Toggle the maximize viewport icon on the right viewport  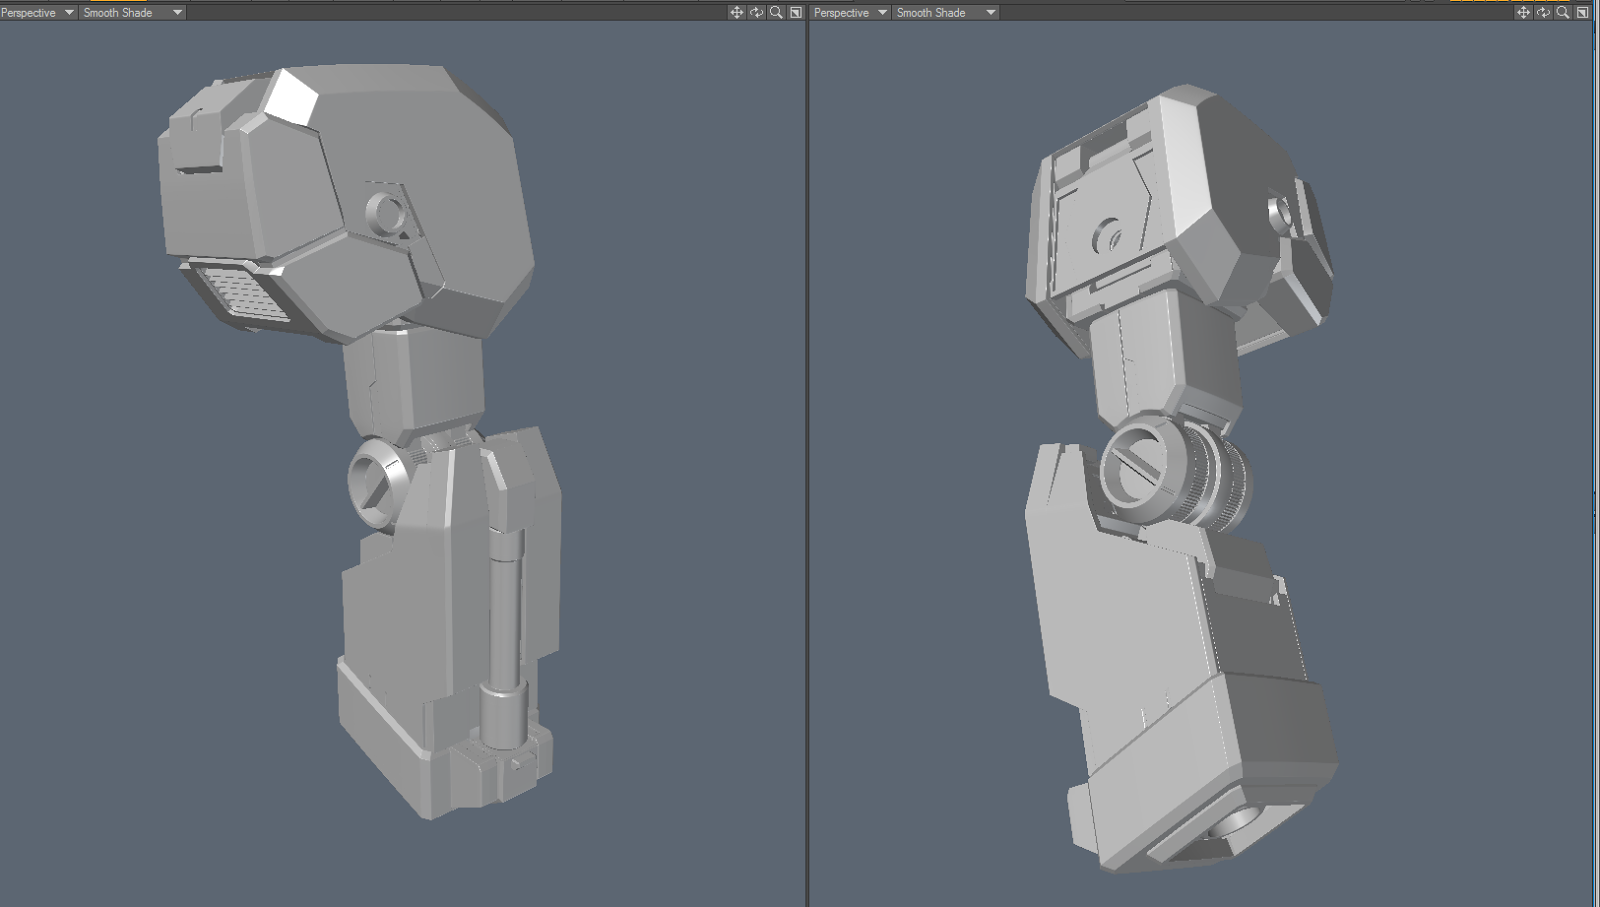click(x=1581, y=13)
